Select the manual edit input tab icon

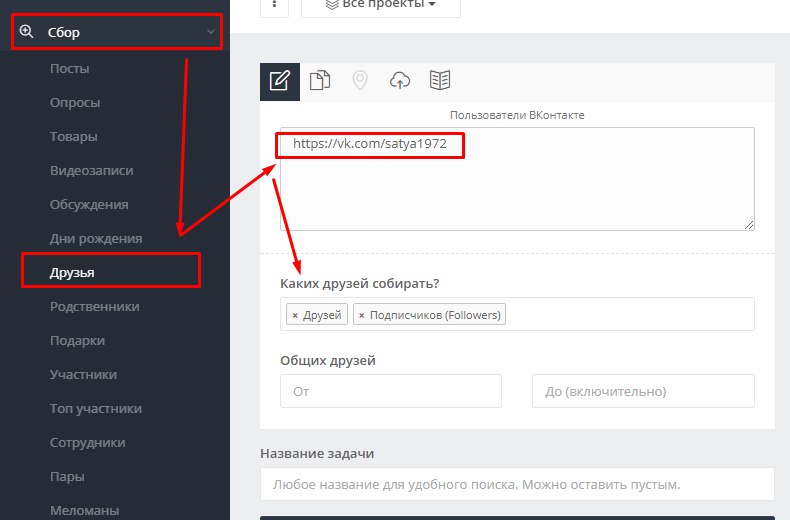pyautogui.click(x=280, y=81)
